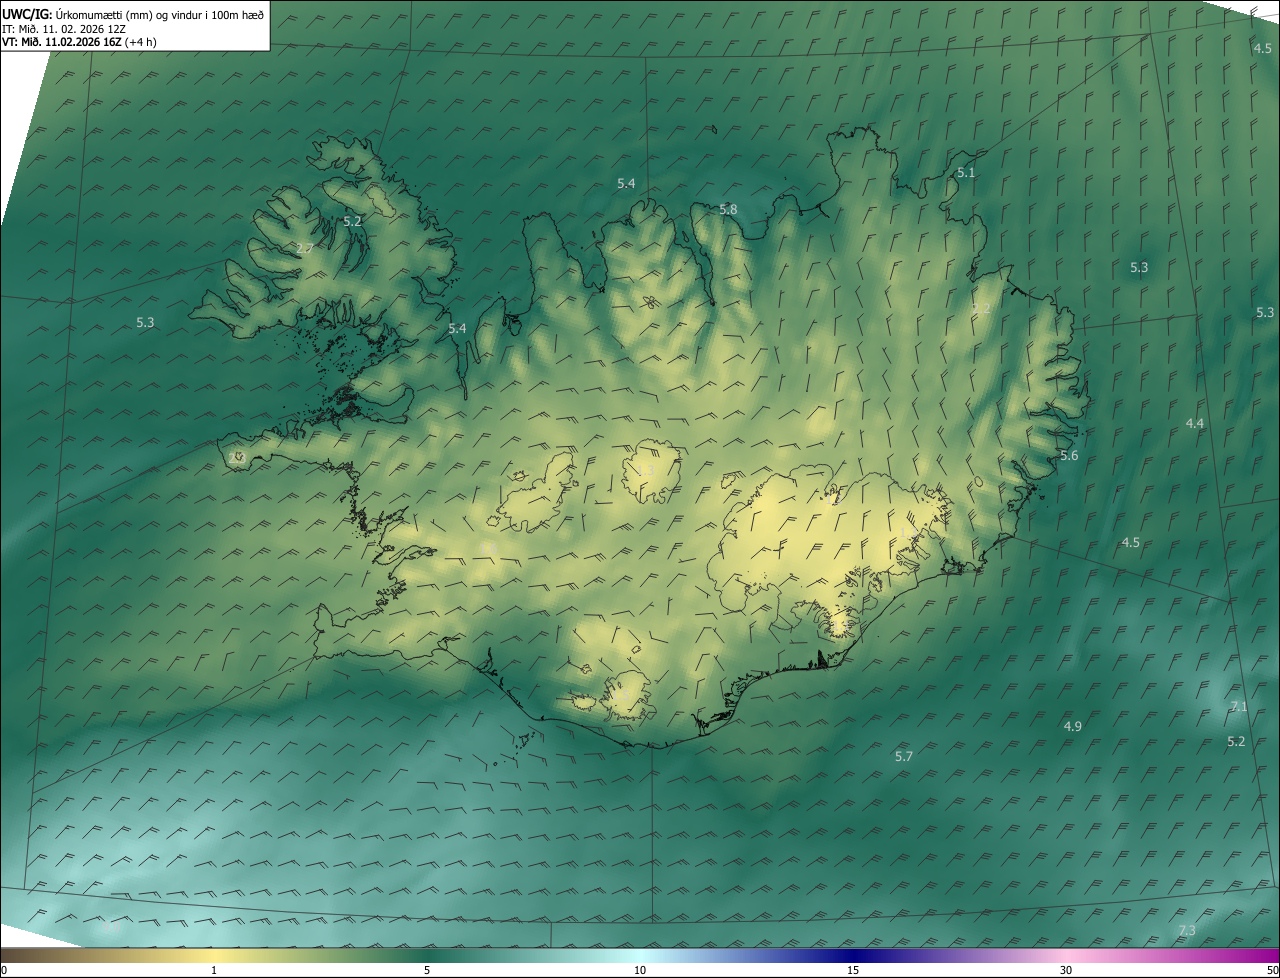Click the "10" tick on the color scale
Viewport: 1280px width, 978px height.
[x=640, y=970]
